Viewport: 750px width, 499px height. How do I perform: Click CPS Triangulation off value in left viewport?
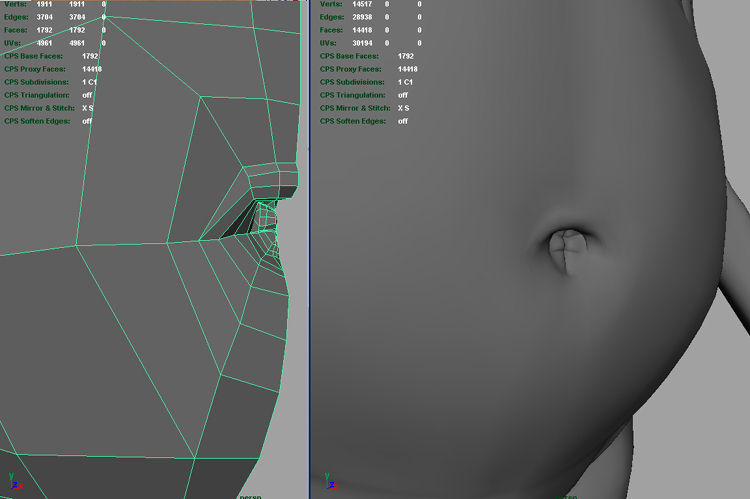pos(87,95)
